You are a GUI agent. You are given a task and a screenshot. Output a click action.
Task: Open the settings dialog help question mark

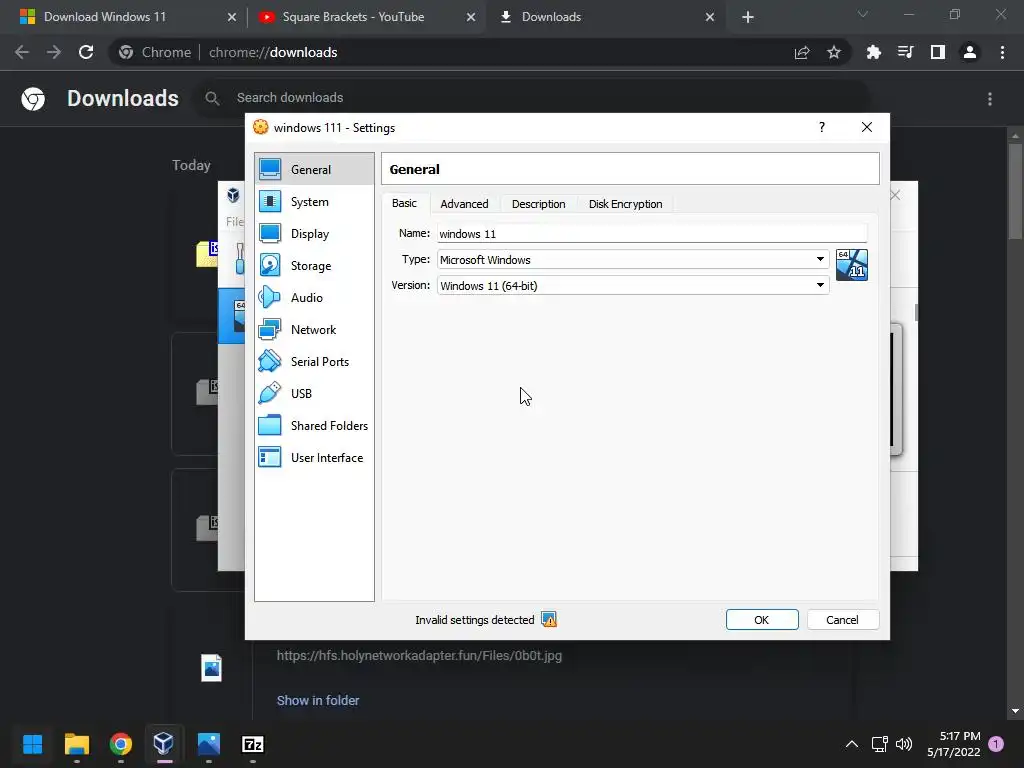822,127
